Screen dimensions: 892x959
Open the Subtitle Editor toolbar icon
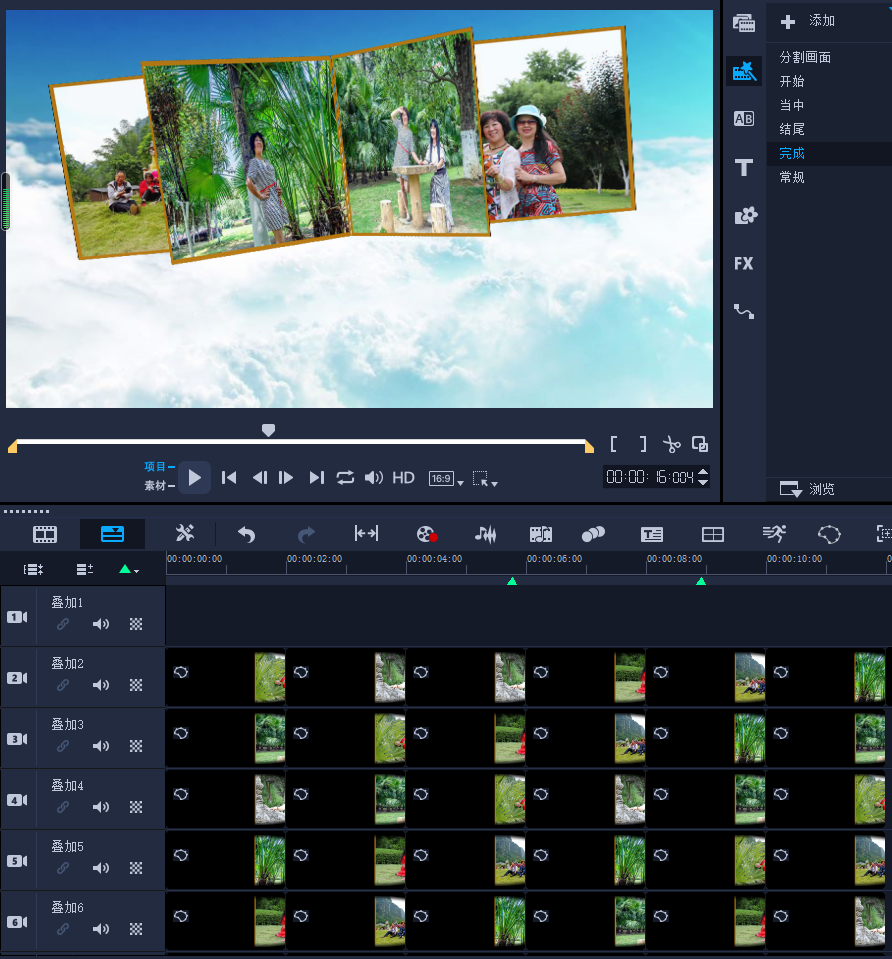tap(652, 534)
